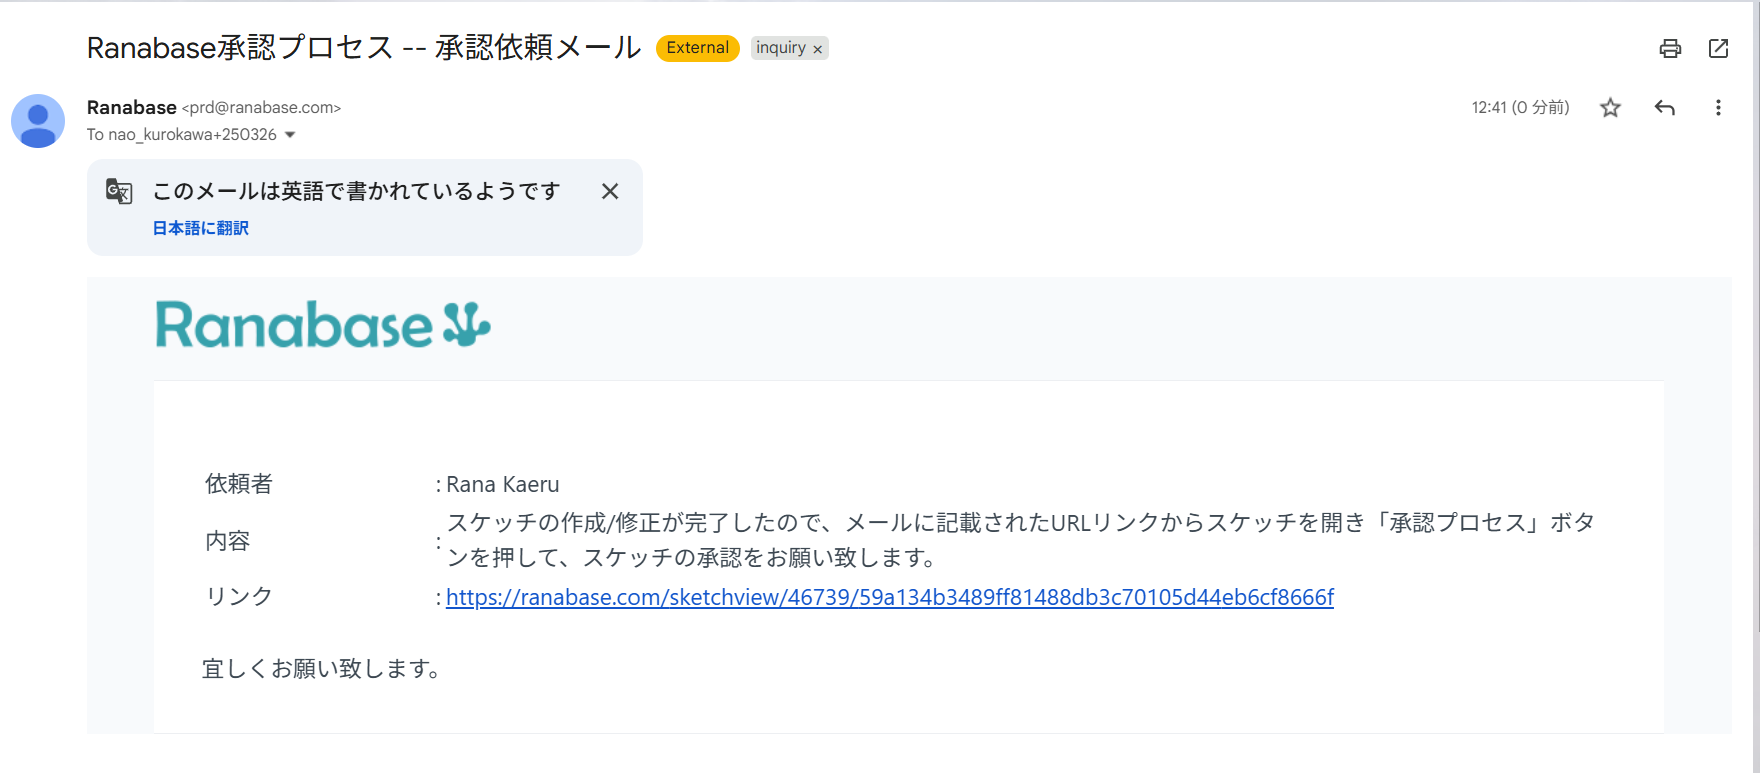This screenshot has width=1760, height=773.
Task: Click the translate icon in the banner
Action: coord(119,191)
